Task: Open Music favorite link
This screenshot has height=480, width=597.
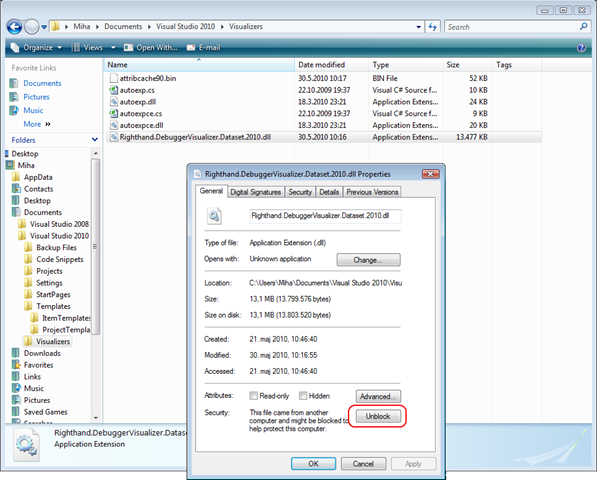Action: [33, 110]
